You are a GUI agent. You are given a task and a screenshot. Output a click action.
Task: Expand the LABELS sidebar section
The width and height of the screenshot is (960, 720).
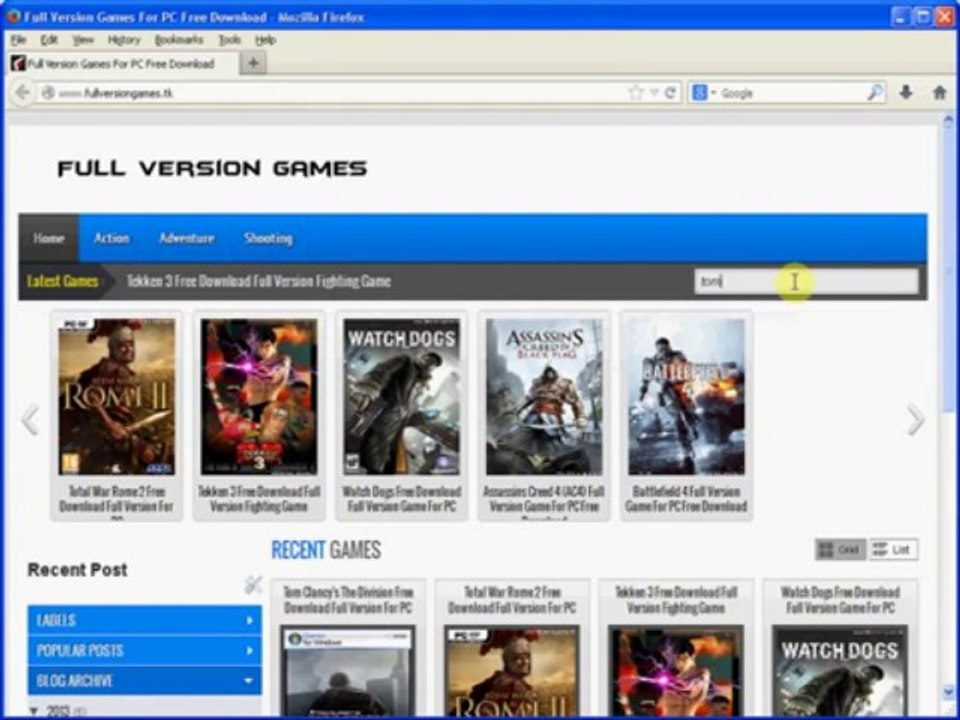click(x=144, y=620)
